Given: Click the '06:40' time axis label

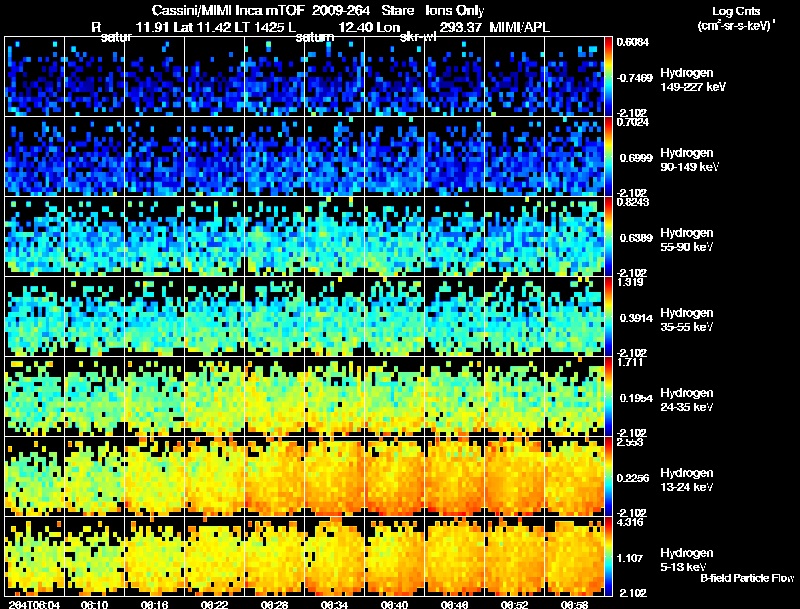Looking at the screenshot, I should [394, 604].
